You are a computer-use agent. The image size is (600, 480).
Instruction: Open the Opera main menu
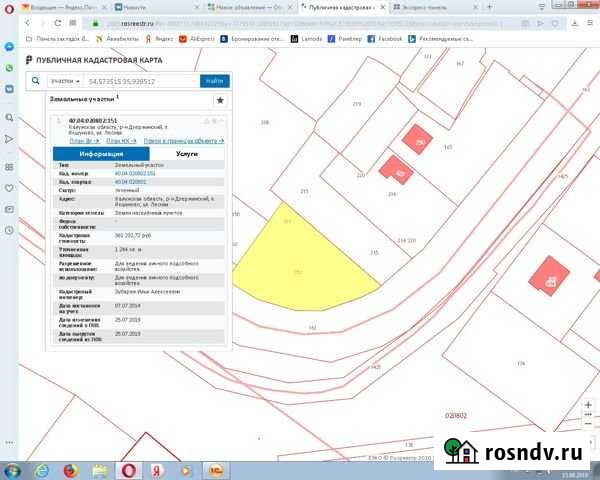[8, 6]
